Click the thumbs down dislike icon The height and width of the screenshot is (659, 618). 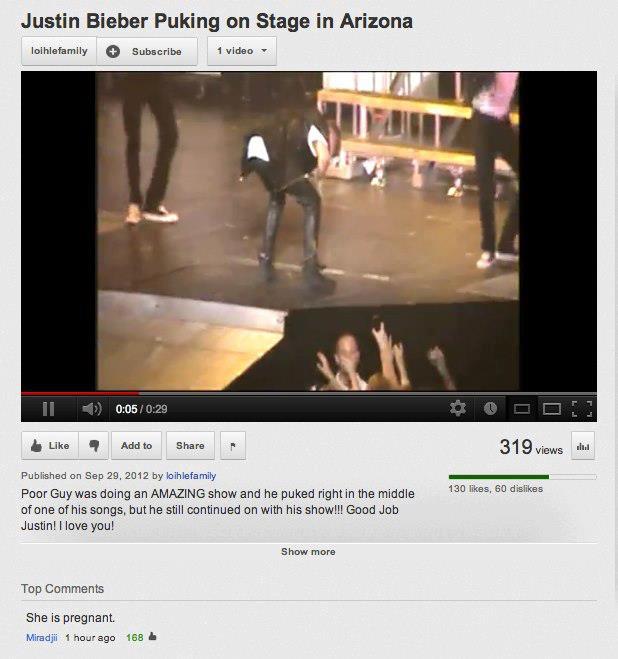[x=94, y=445]
